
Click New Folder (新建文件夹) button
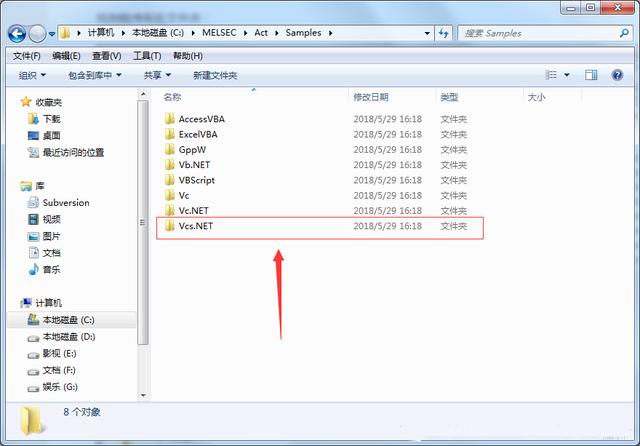pos(215,75)
